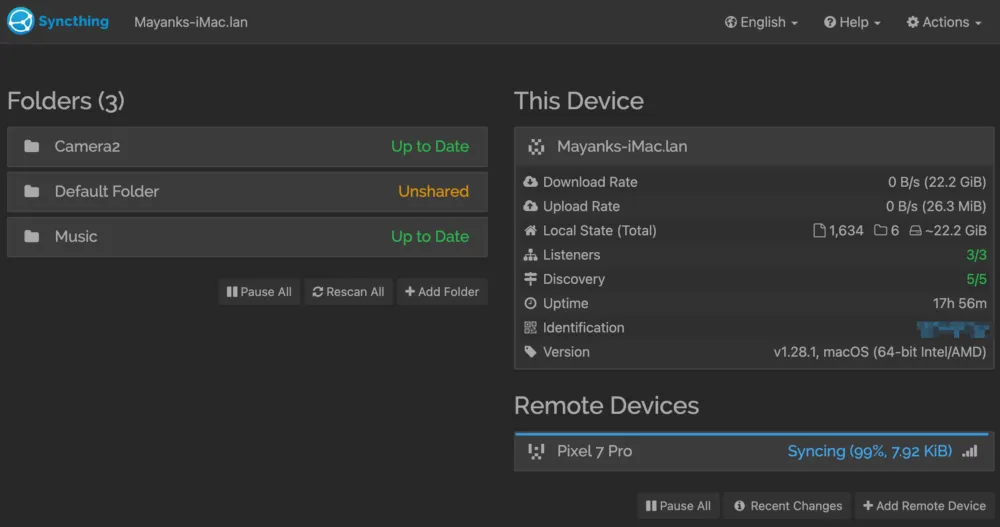Click the Camera2 folder icon
This screenshot has height=527, width=1000.
[31, 146]
